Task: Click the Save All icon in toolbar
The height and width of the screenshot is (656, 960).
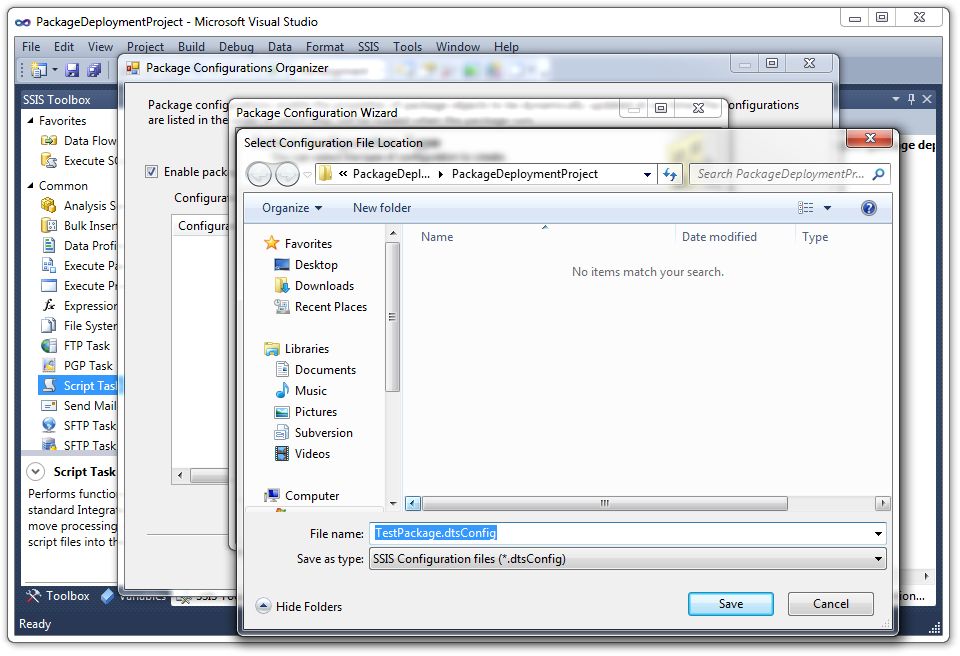Action: 94,70
